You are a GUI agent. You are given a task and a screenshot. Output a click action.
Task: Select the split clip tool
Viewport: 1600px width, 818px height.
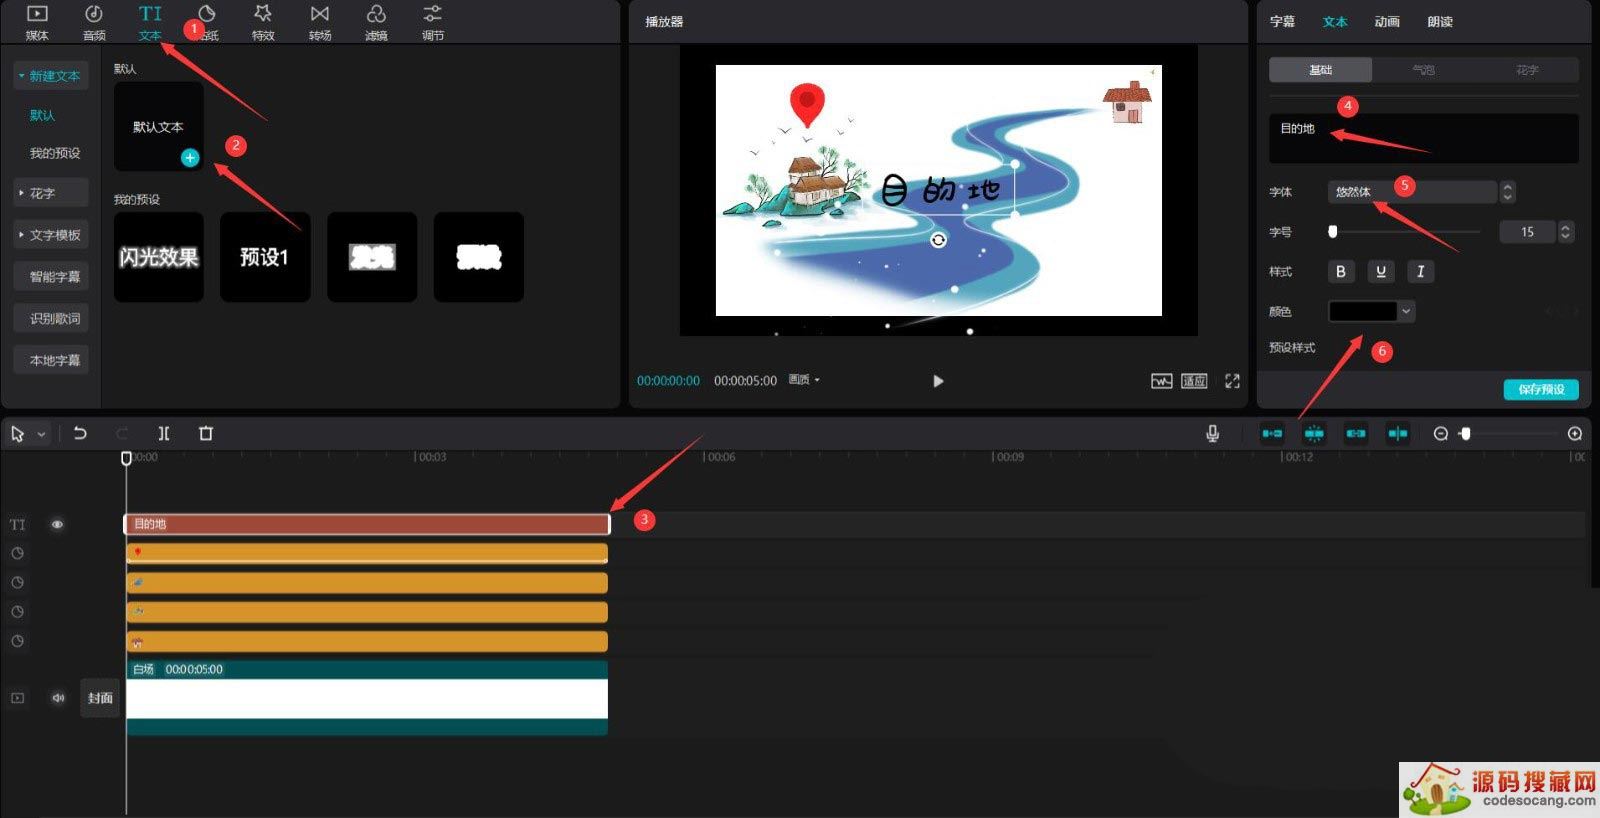(164, 433)
